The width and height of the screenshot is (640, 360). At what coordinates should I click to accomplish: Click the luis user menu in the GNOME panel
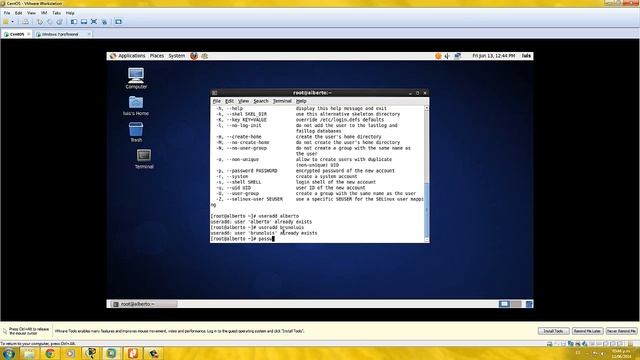click(x=526, y=56)
